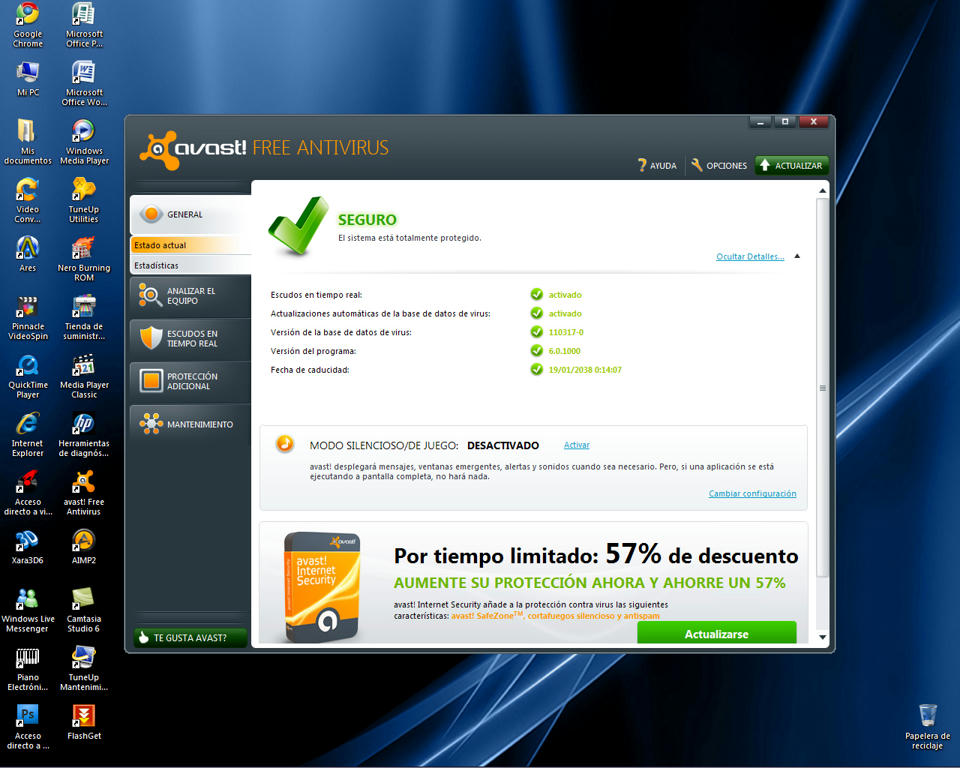Click activado status for Actualizaciones automáticas
960x768 pixels.
pyautogui.click(x=564, y=314)
